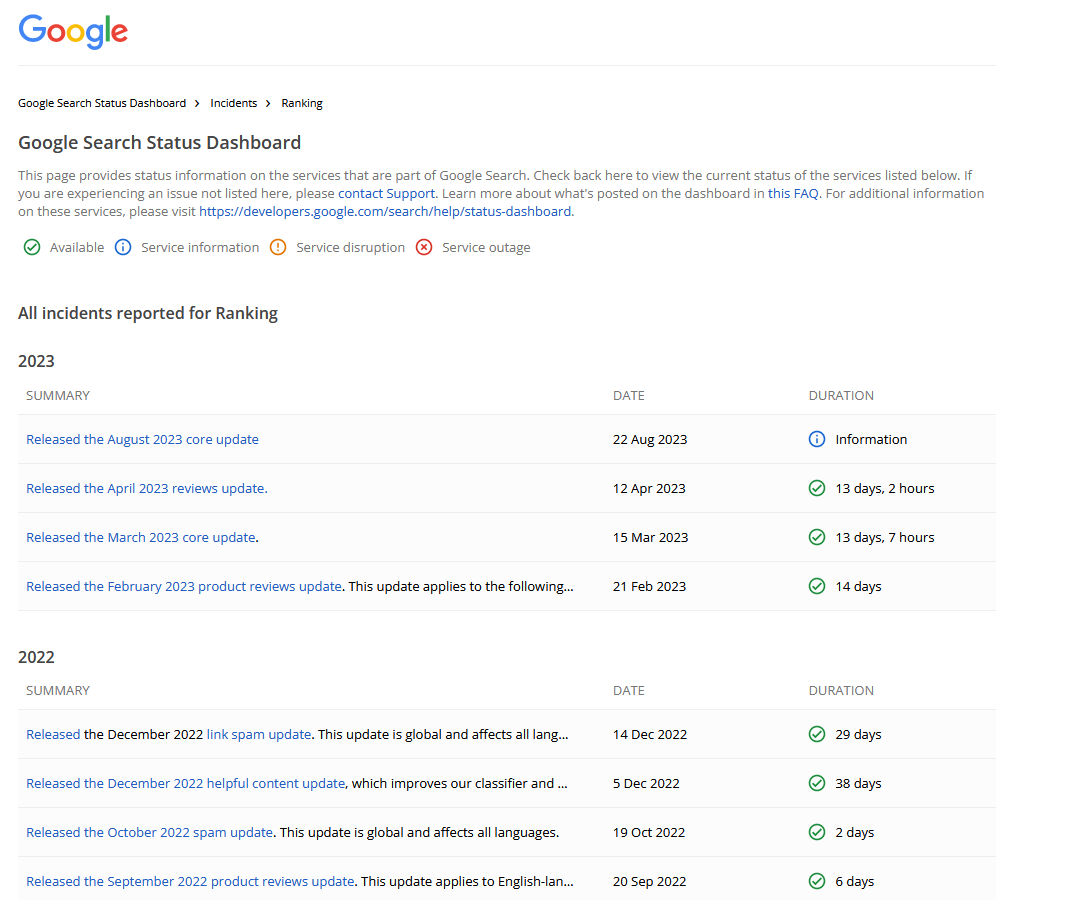This screenshot has height=900, width=1078.
Task: Click the green Available legend icon
Action: (x=32, y=248)
